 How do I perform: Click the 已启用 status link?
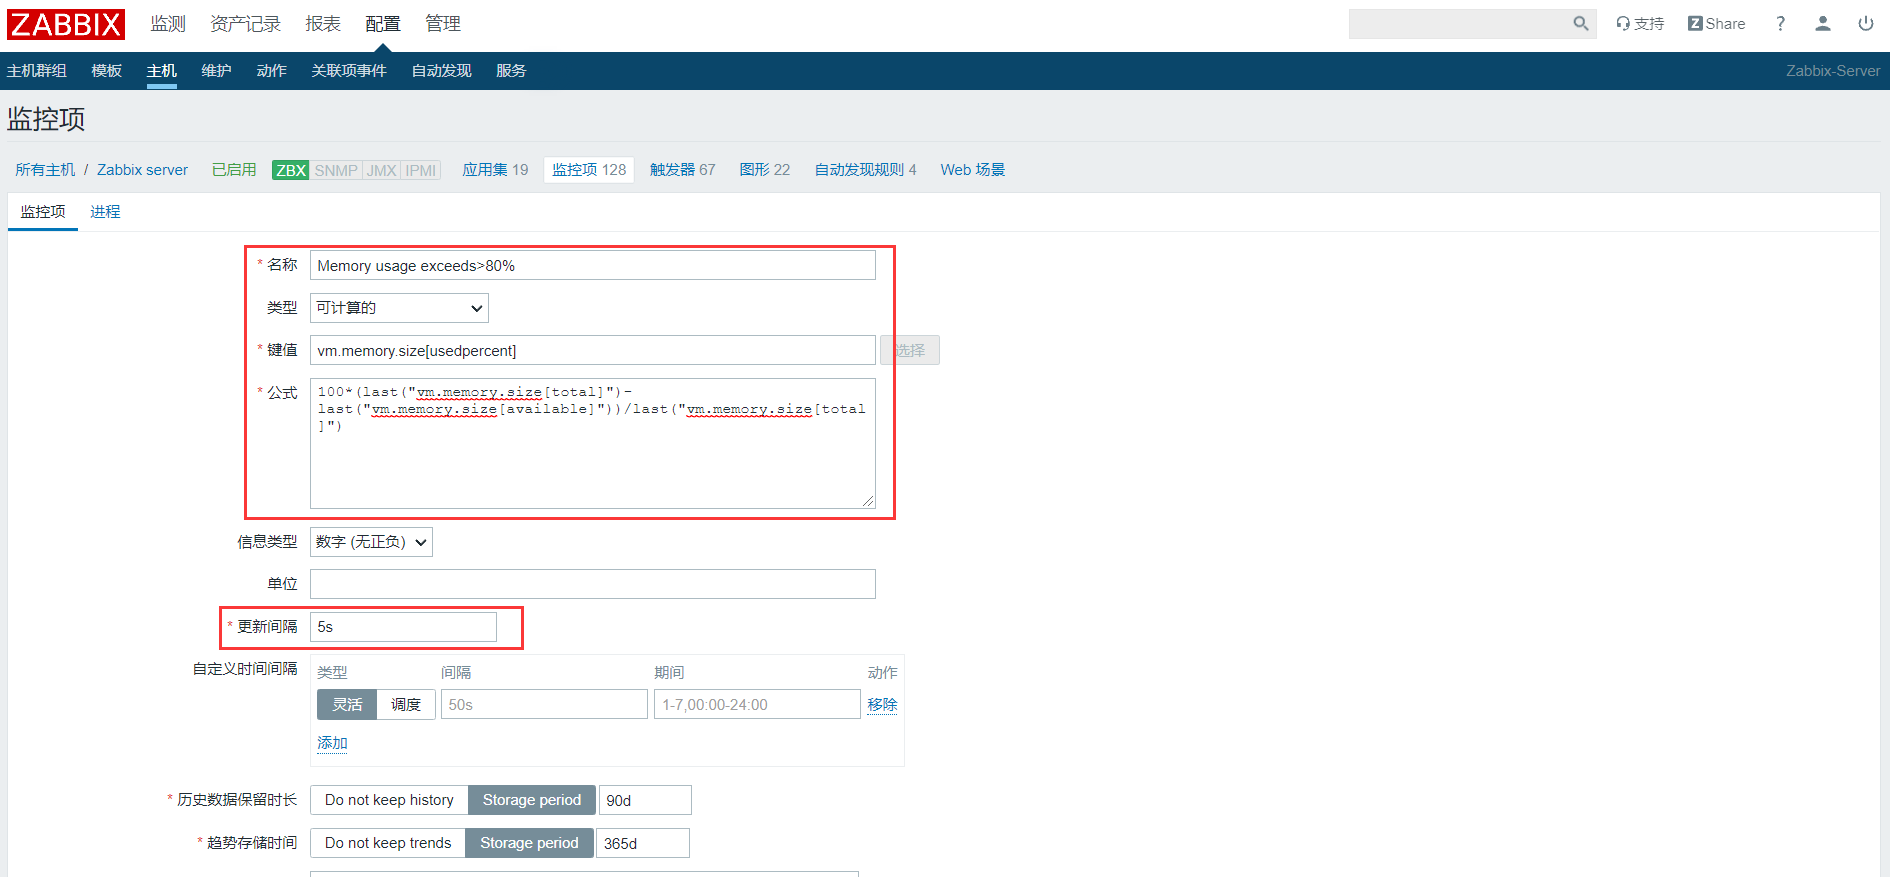pyautogui.click(x=234, y=170)
